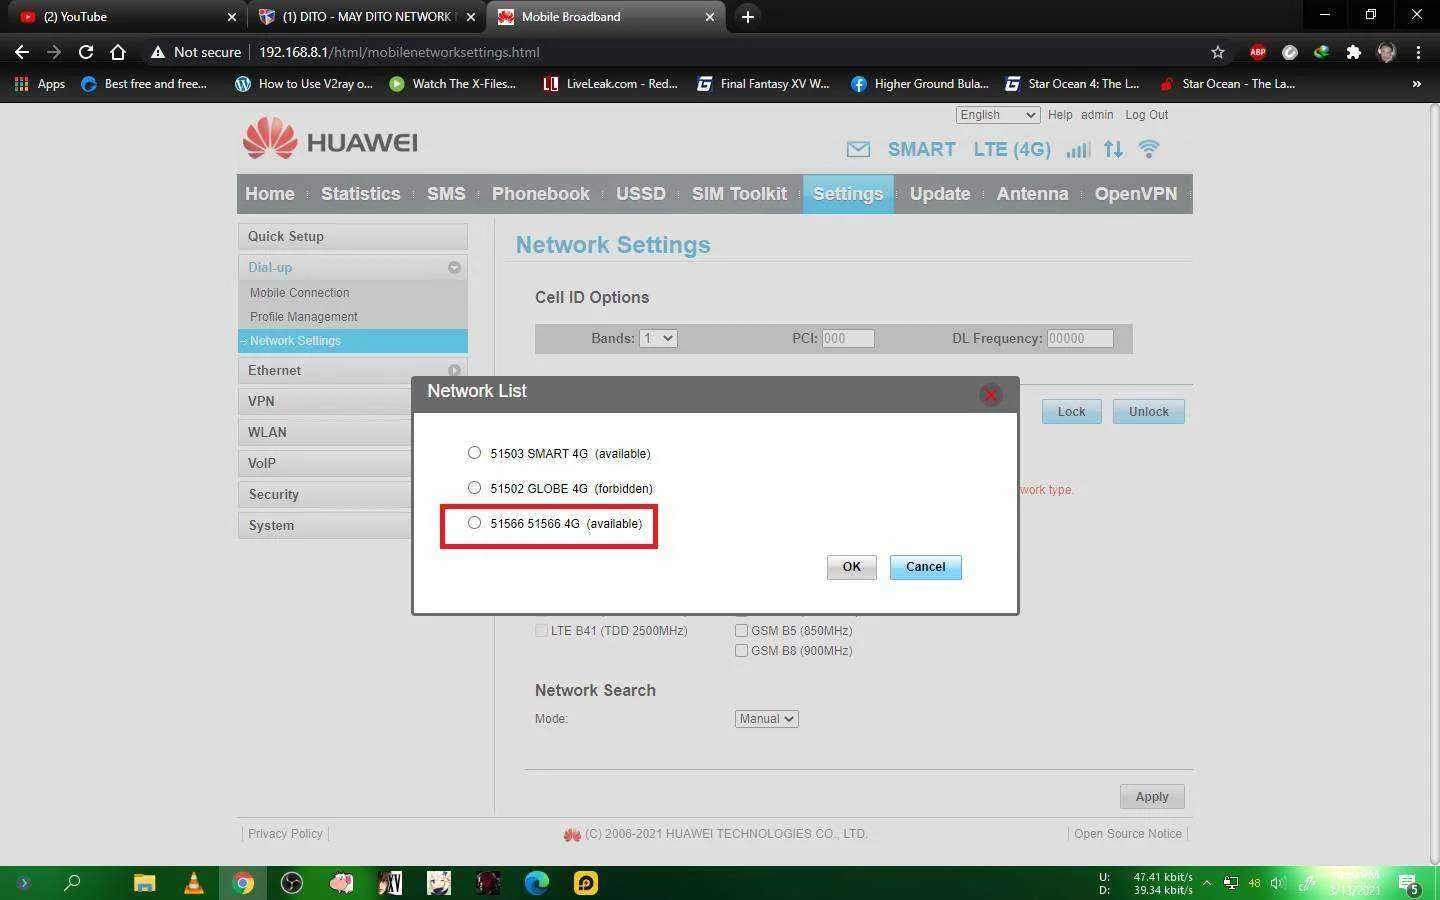
Task: Launch VLC from the taskbar
Action: 194,883
